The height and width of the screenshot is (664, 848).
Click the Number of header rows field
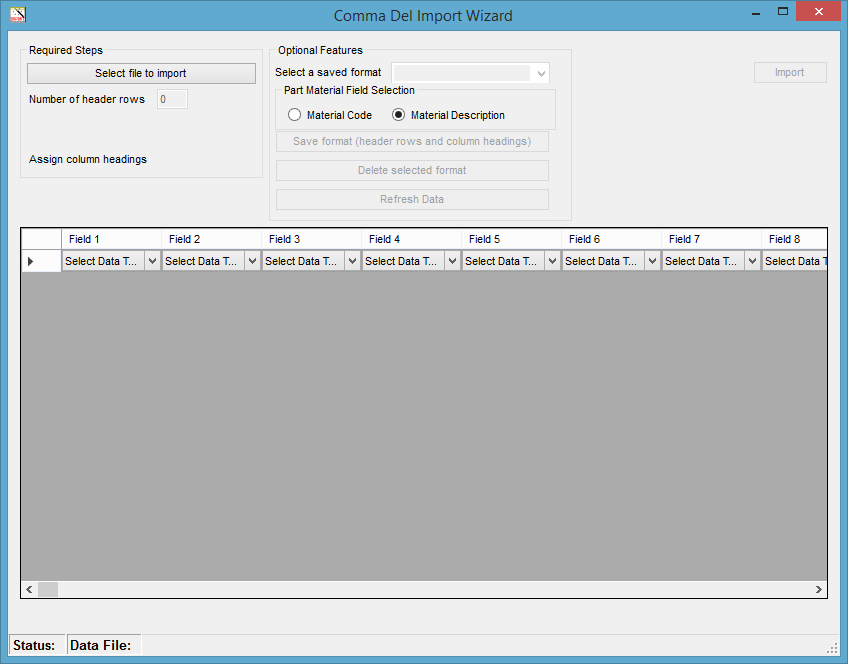(172, 99)
